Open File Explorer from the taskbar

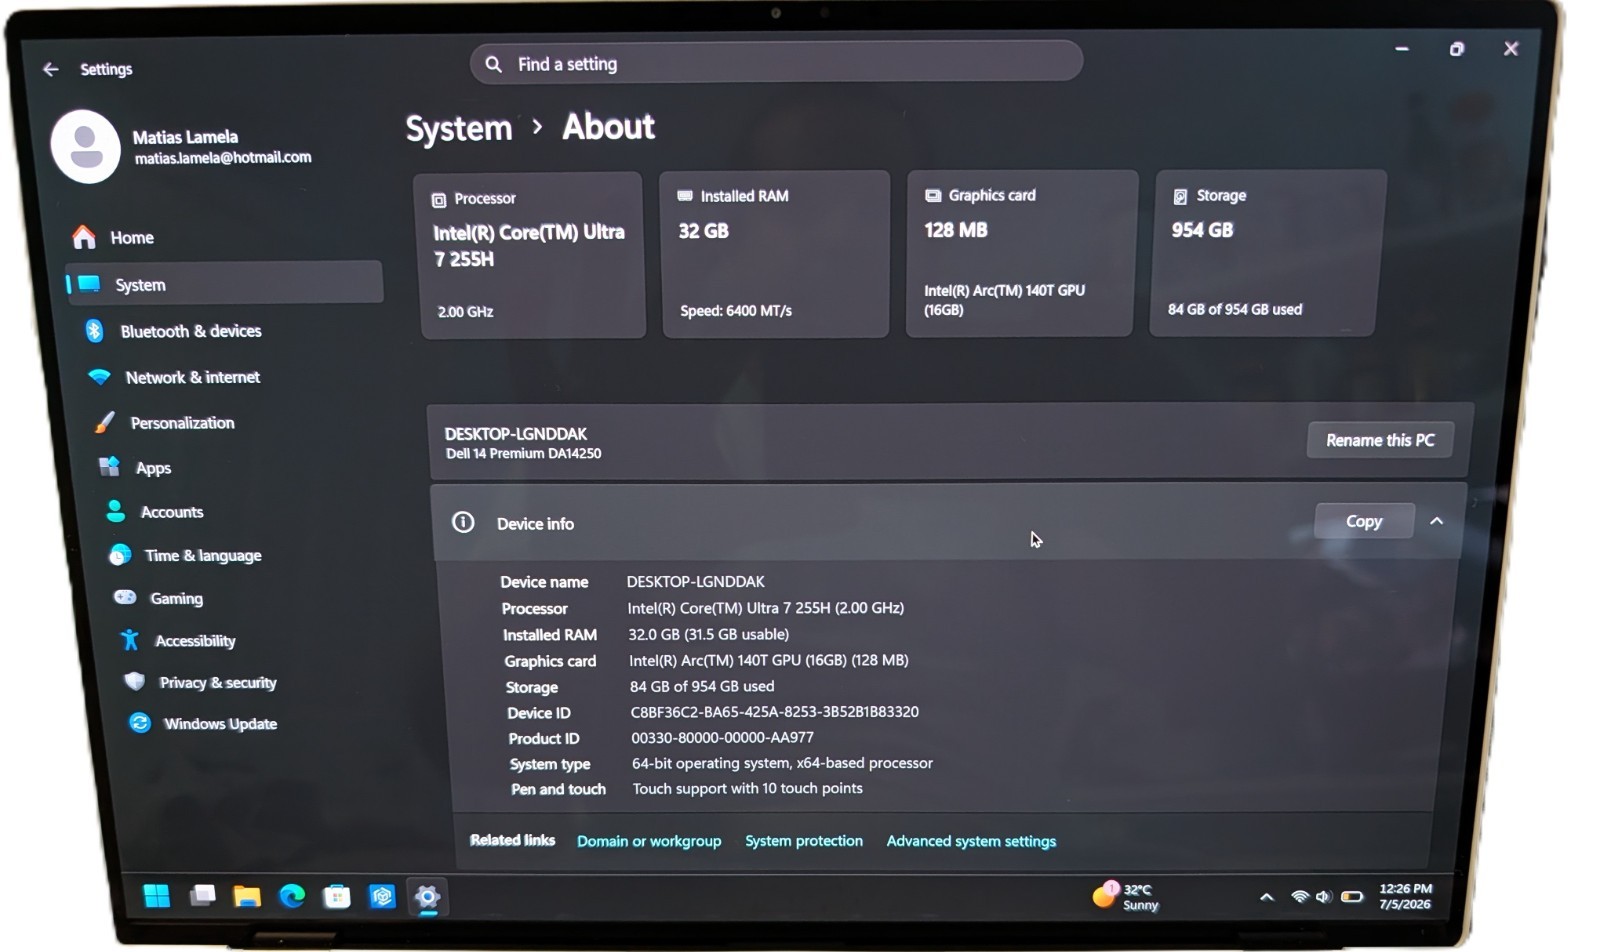pyautogui.click(x=247, y=896)
